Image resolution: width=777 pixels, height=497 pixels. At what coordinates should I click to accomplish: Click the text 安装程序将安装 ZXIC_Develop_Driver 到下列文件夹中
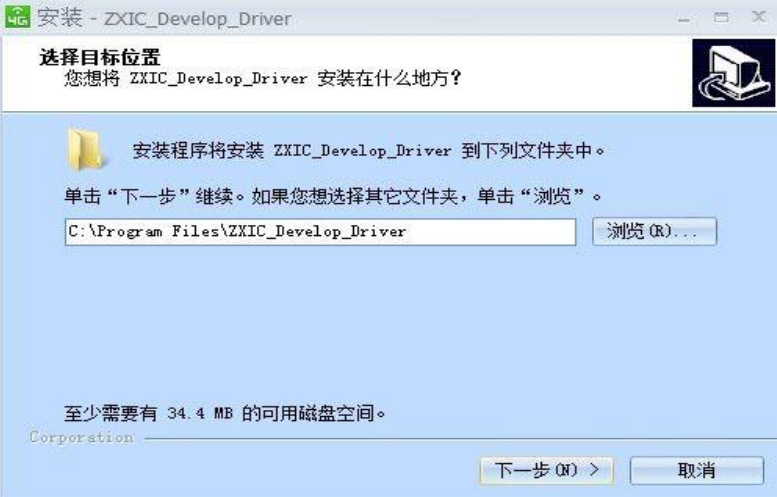coord(368,150)
